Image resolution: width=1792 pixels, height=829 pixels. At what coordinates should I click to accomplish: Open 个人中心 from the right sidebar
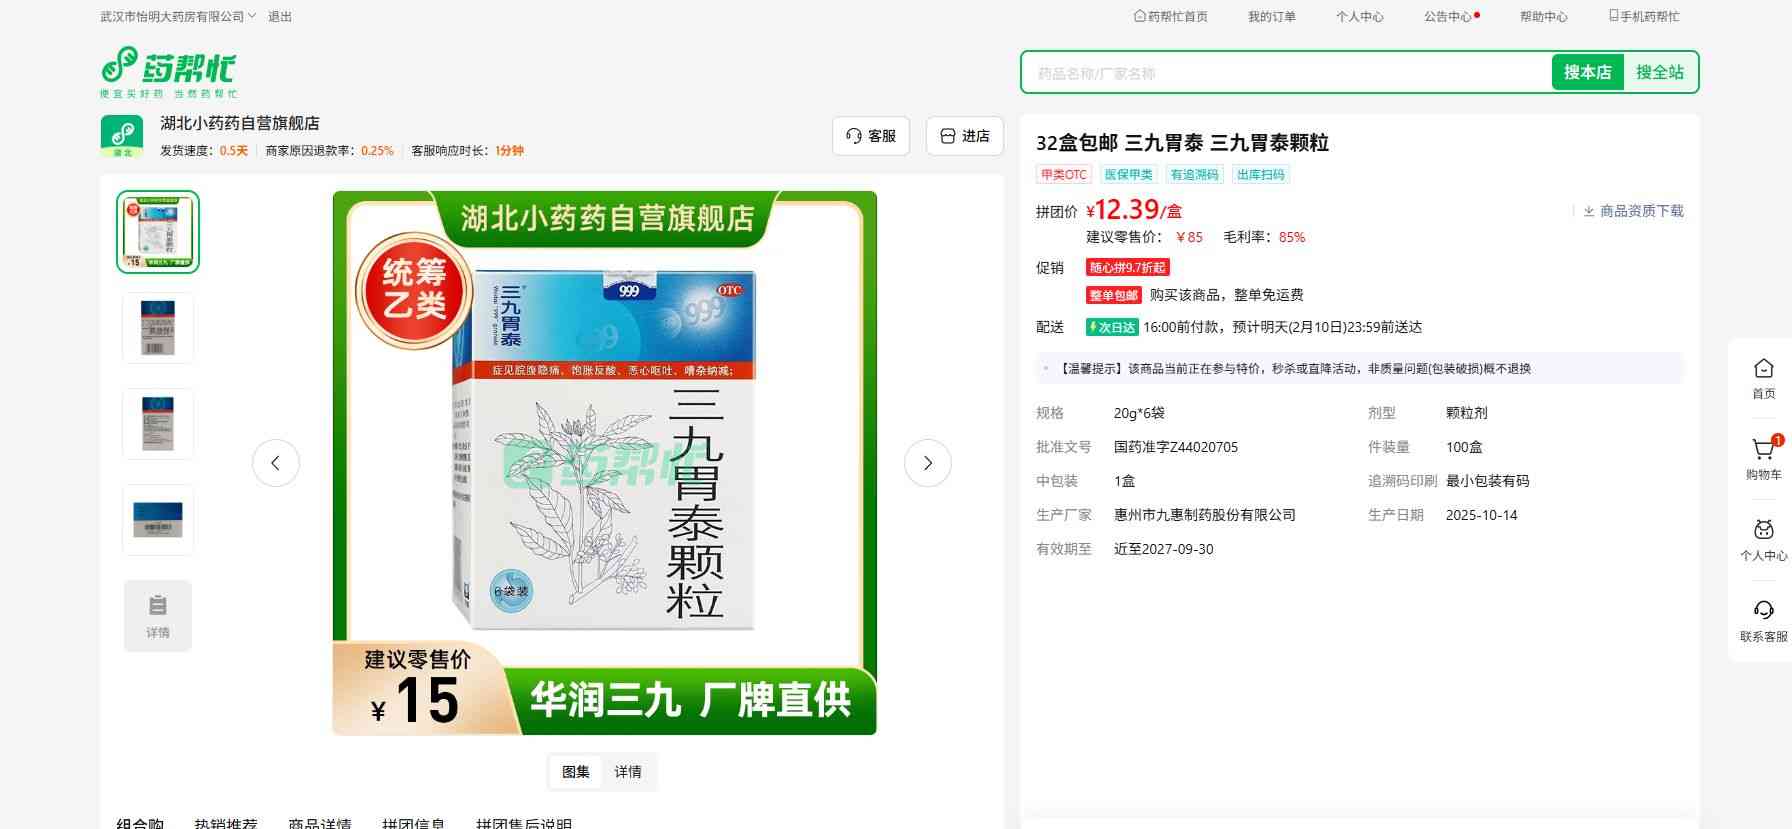pyautogui.click(x=1763, y=539)
